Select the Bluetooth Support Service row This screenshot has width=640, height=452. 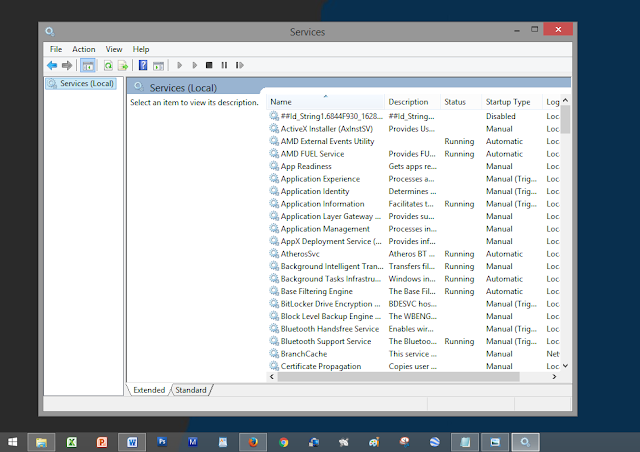pos(414,341)
